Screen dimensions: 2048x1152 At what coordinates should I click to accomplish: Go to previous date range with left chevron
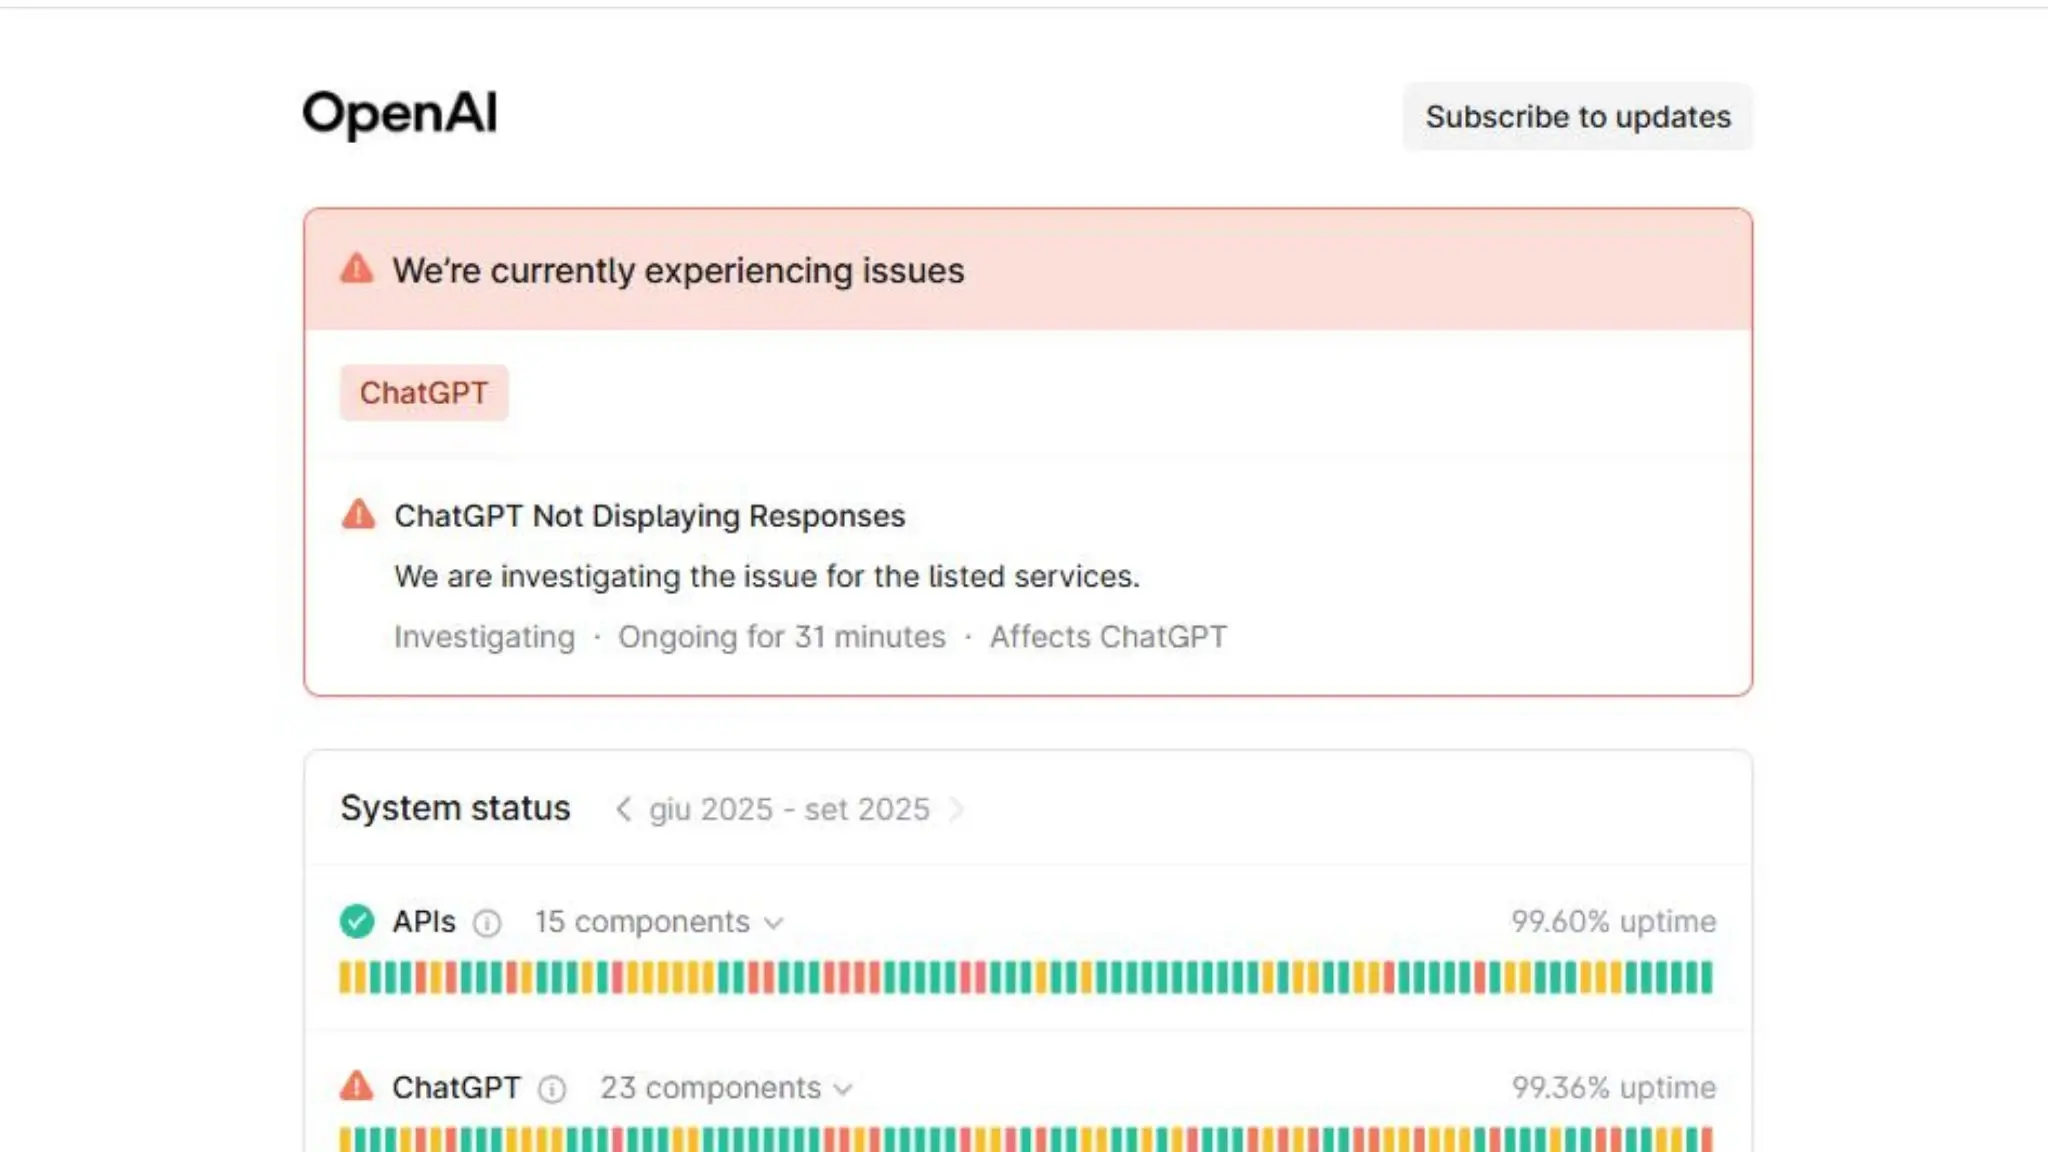623,809
